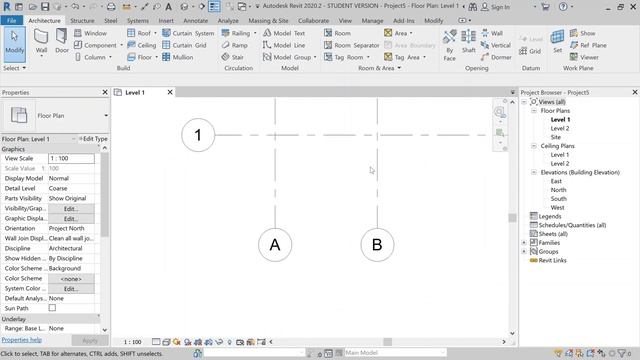
Task: Toggle the Sun Path checkbox
Action: point(52,308)
